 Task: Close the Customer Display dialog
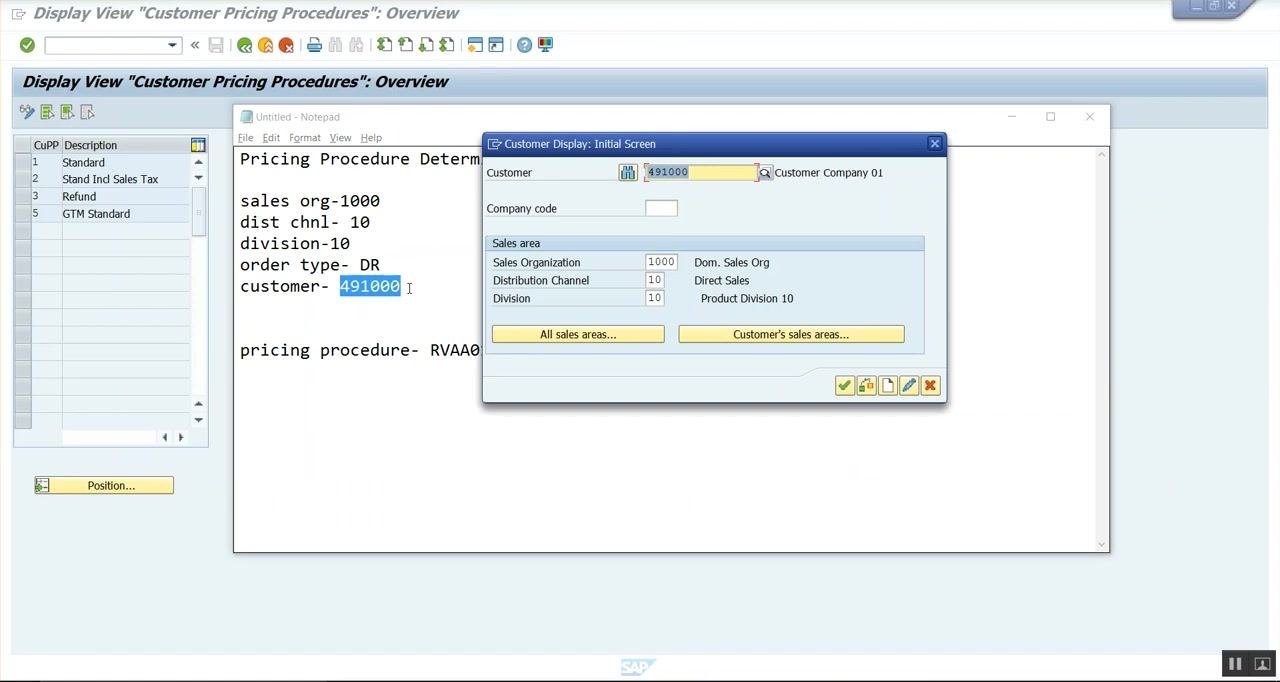935,144
